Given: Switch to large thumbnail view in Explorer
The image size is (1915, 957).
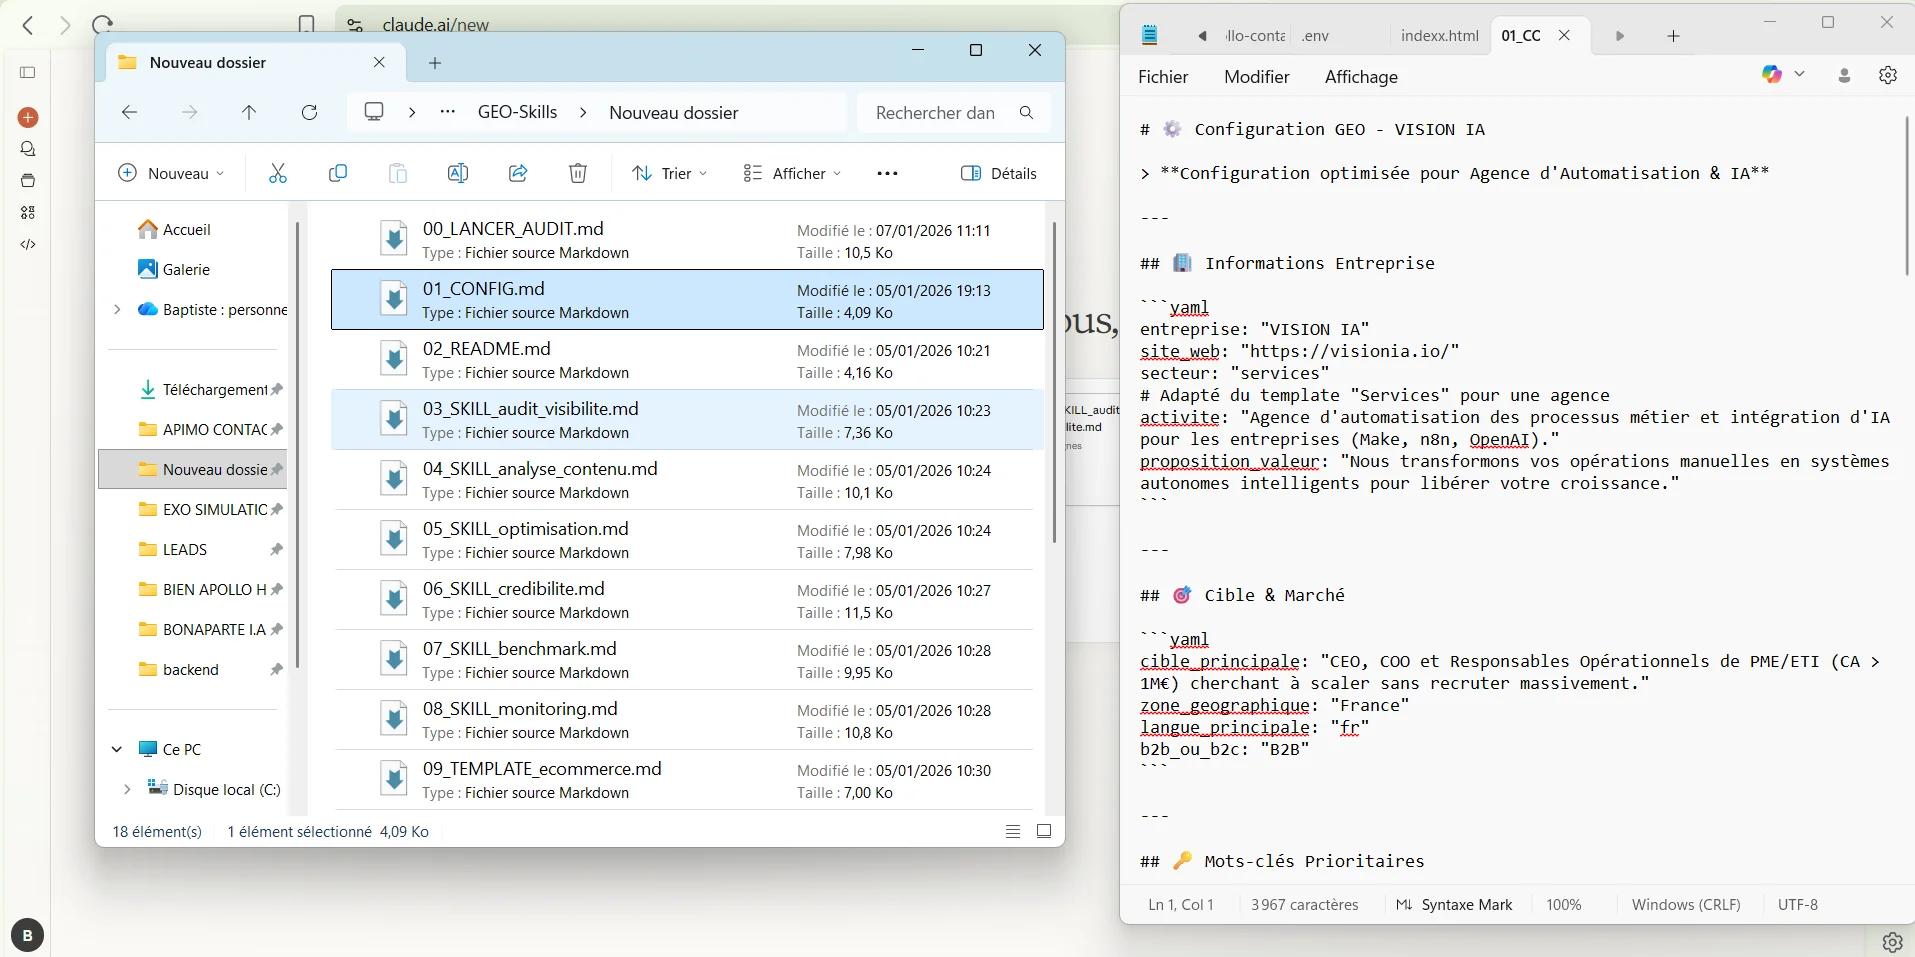Looking at the screenshot, I should [1044, 831].
